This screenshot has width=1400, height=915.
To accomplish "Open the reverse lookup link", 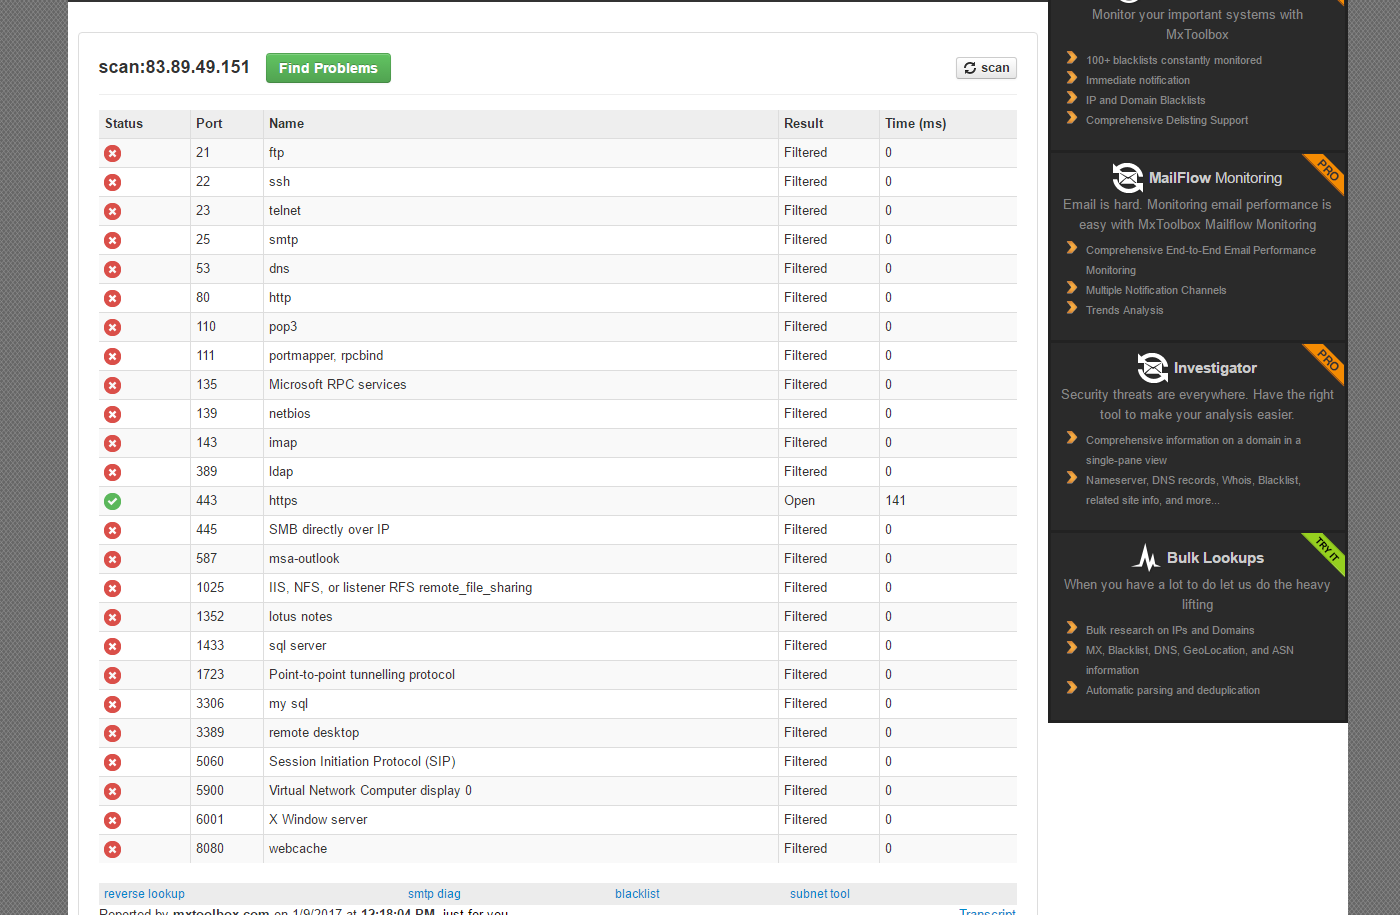I will 144,894.
